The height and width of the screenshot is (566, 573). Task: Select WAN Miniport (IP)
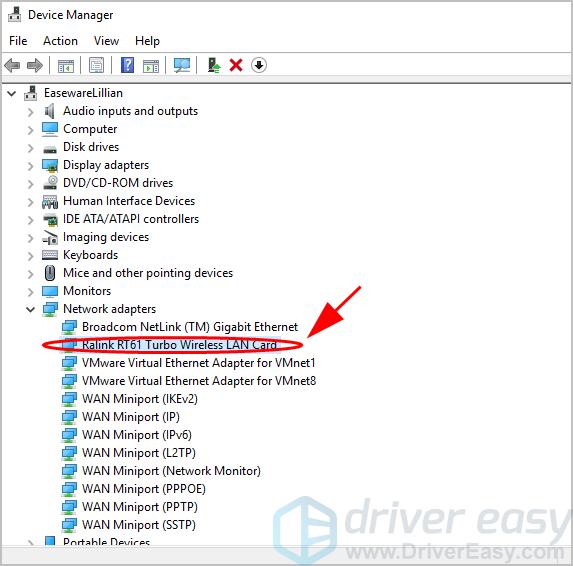[x=131, y=417]
